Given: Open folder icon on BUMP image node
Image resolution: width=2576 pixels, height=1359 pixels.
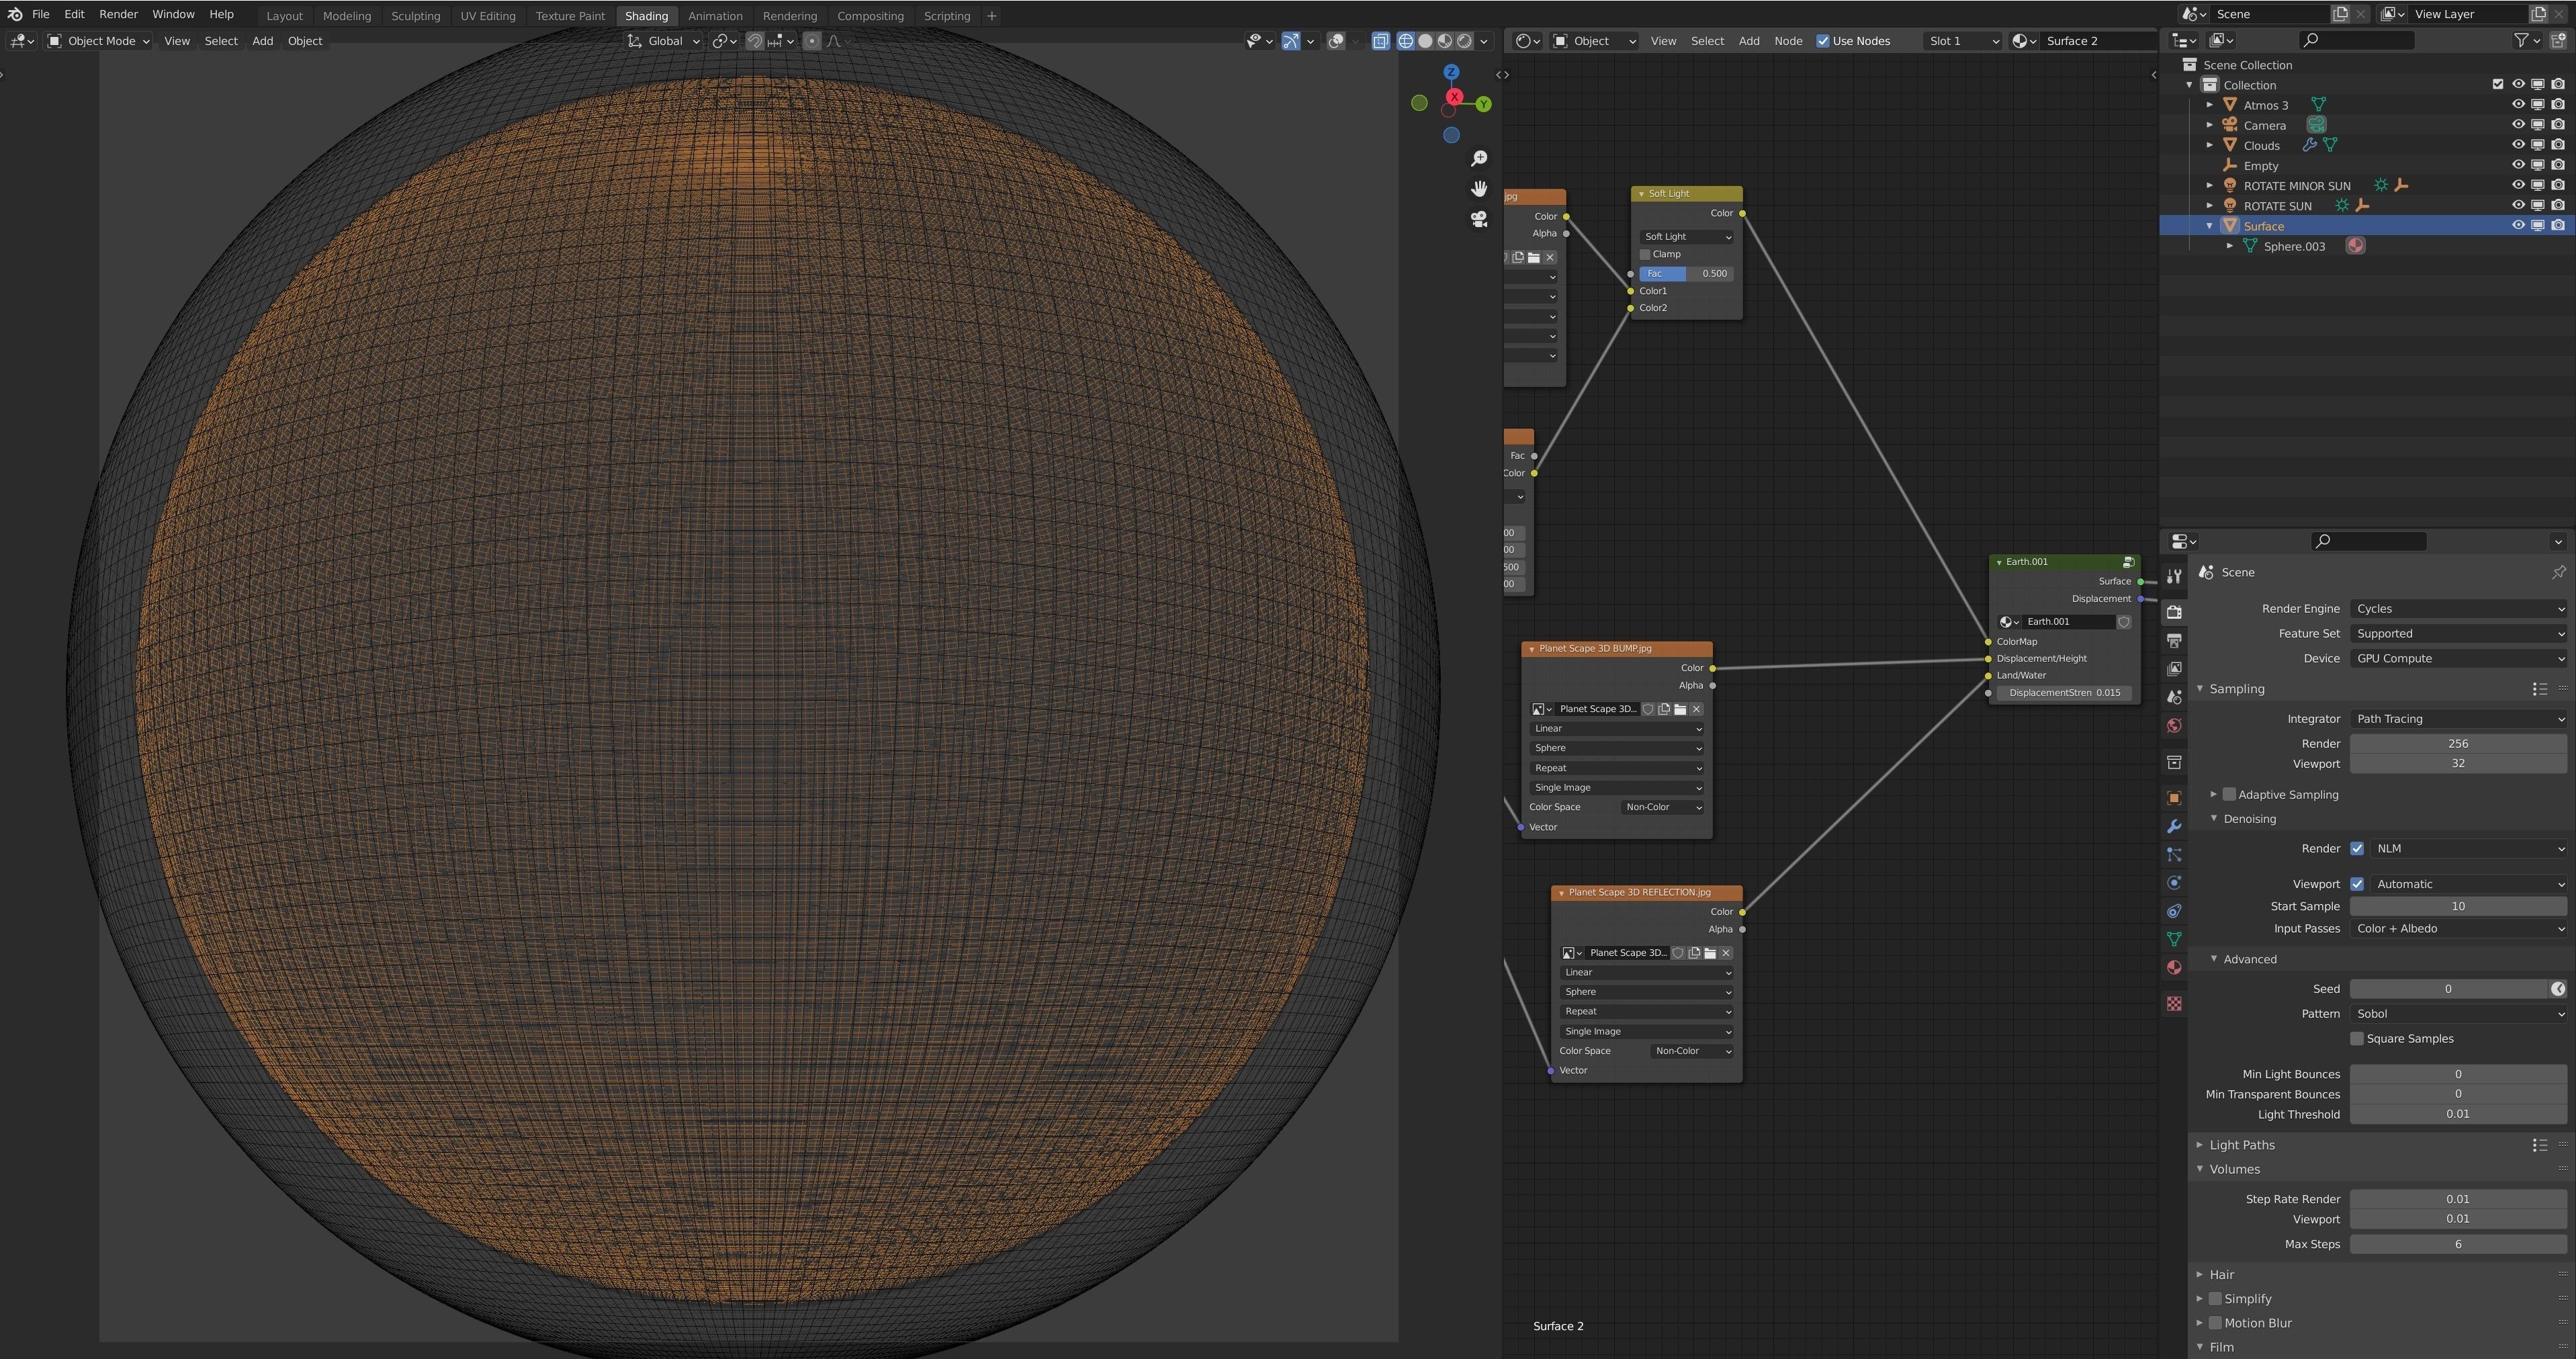Looking at the screenshot, I should coord(1680,709).
